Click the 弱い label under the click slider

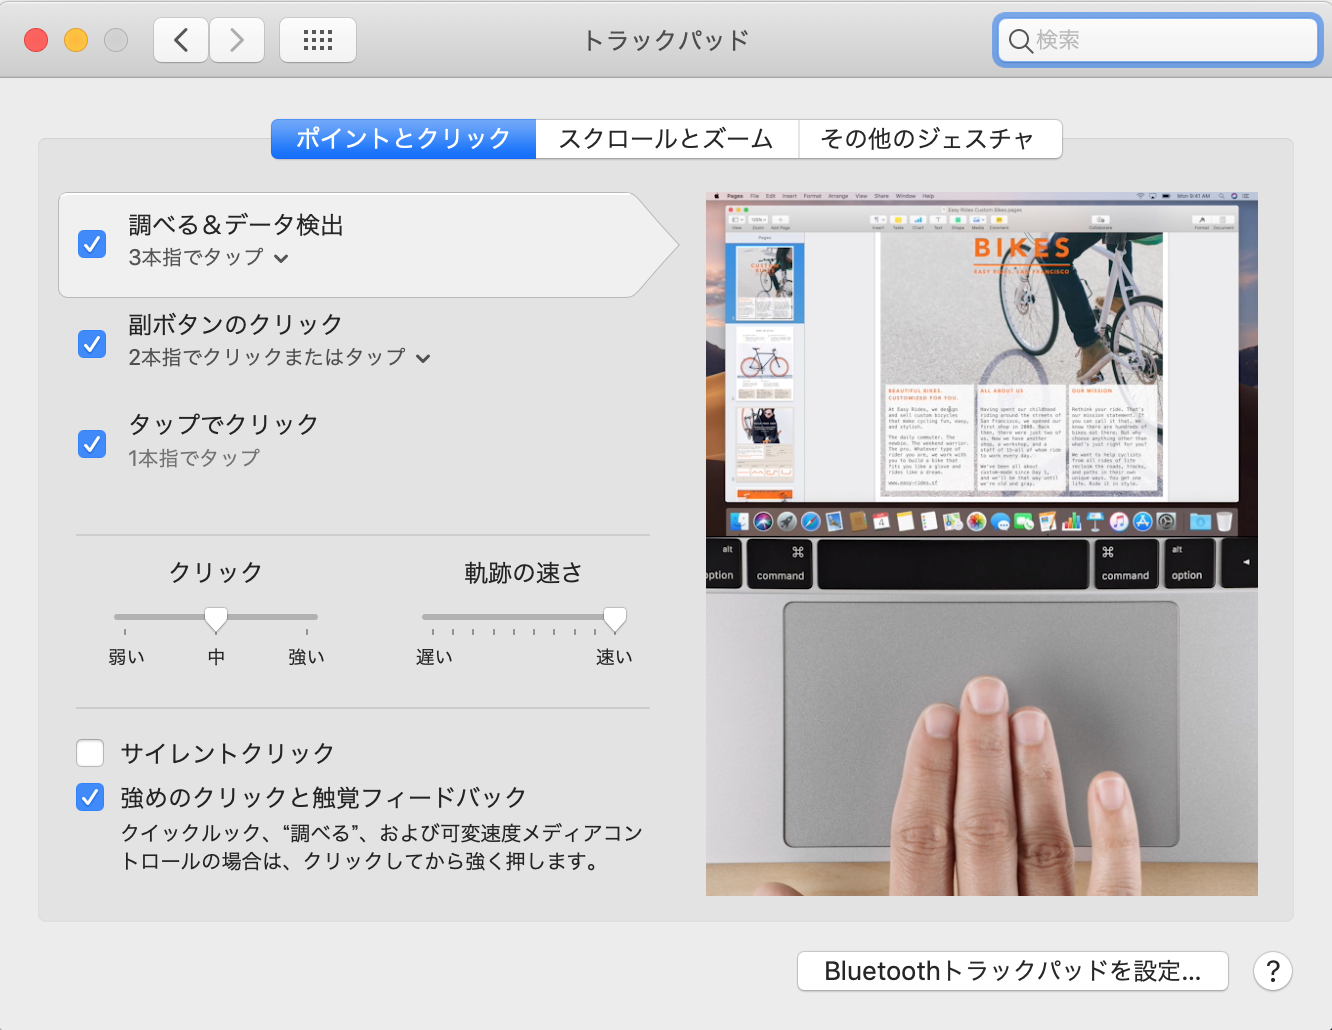[x=126, y=657]
